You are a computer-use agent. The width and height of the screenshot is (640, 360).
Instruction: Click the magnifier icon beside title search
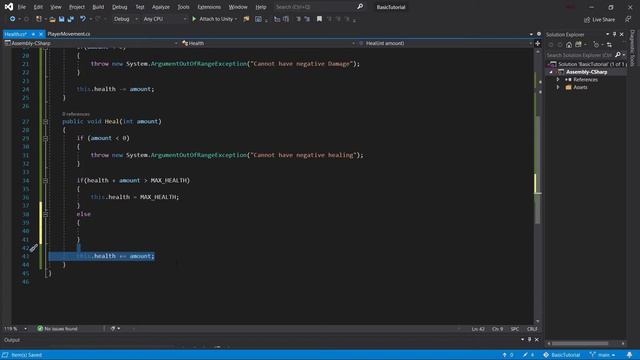[360, 7]
